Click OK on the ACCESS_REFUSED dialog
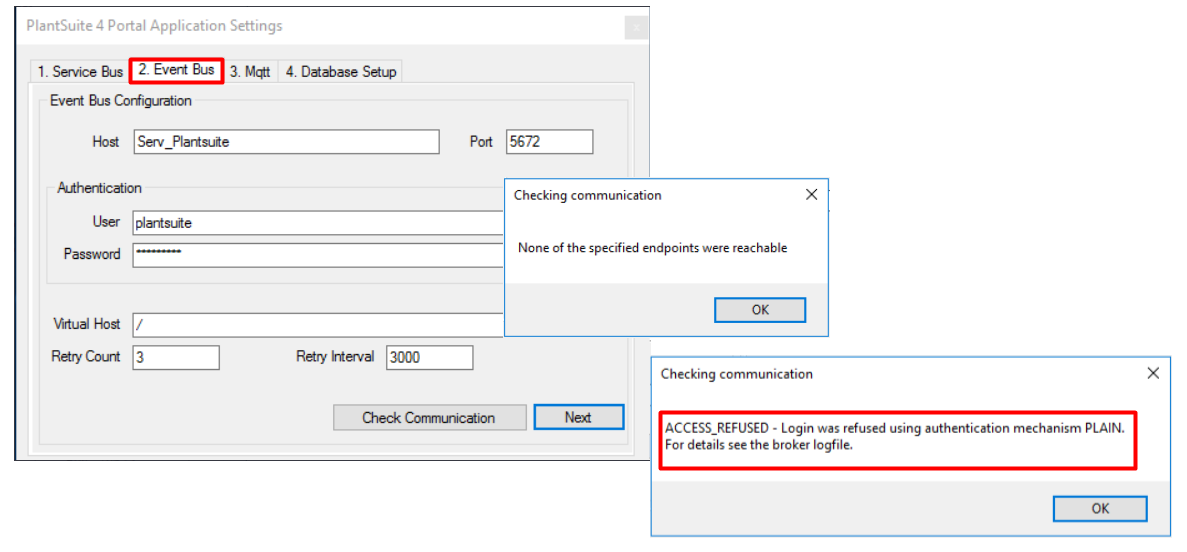 coord(1100,509)
